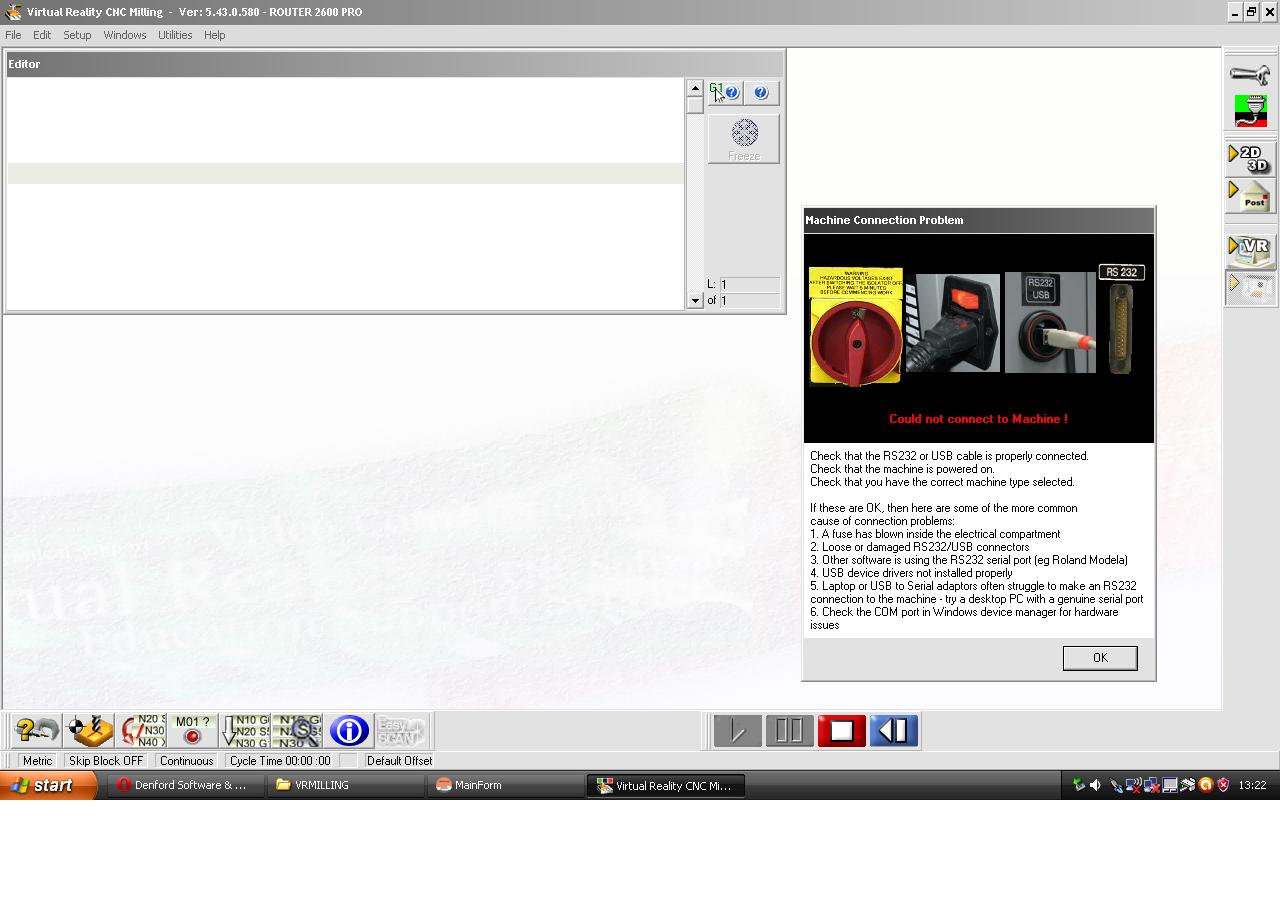Screen dimensions: 1280x913
Task: Click the red isolator switch image
Action: (x=856, y=326)
